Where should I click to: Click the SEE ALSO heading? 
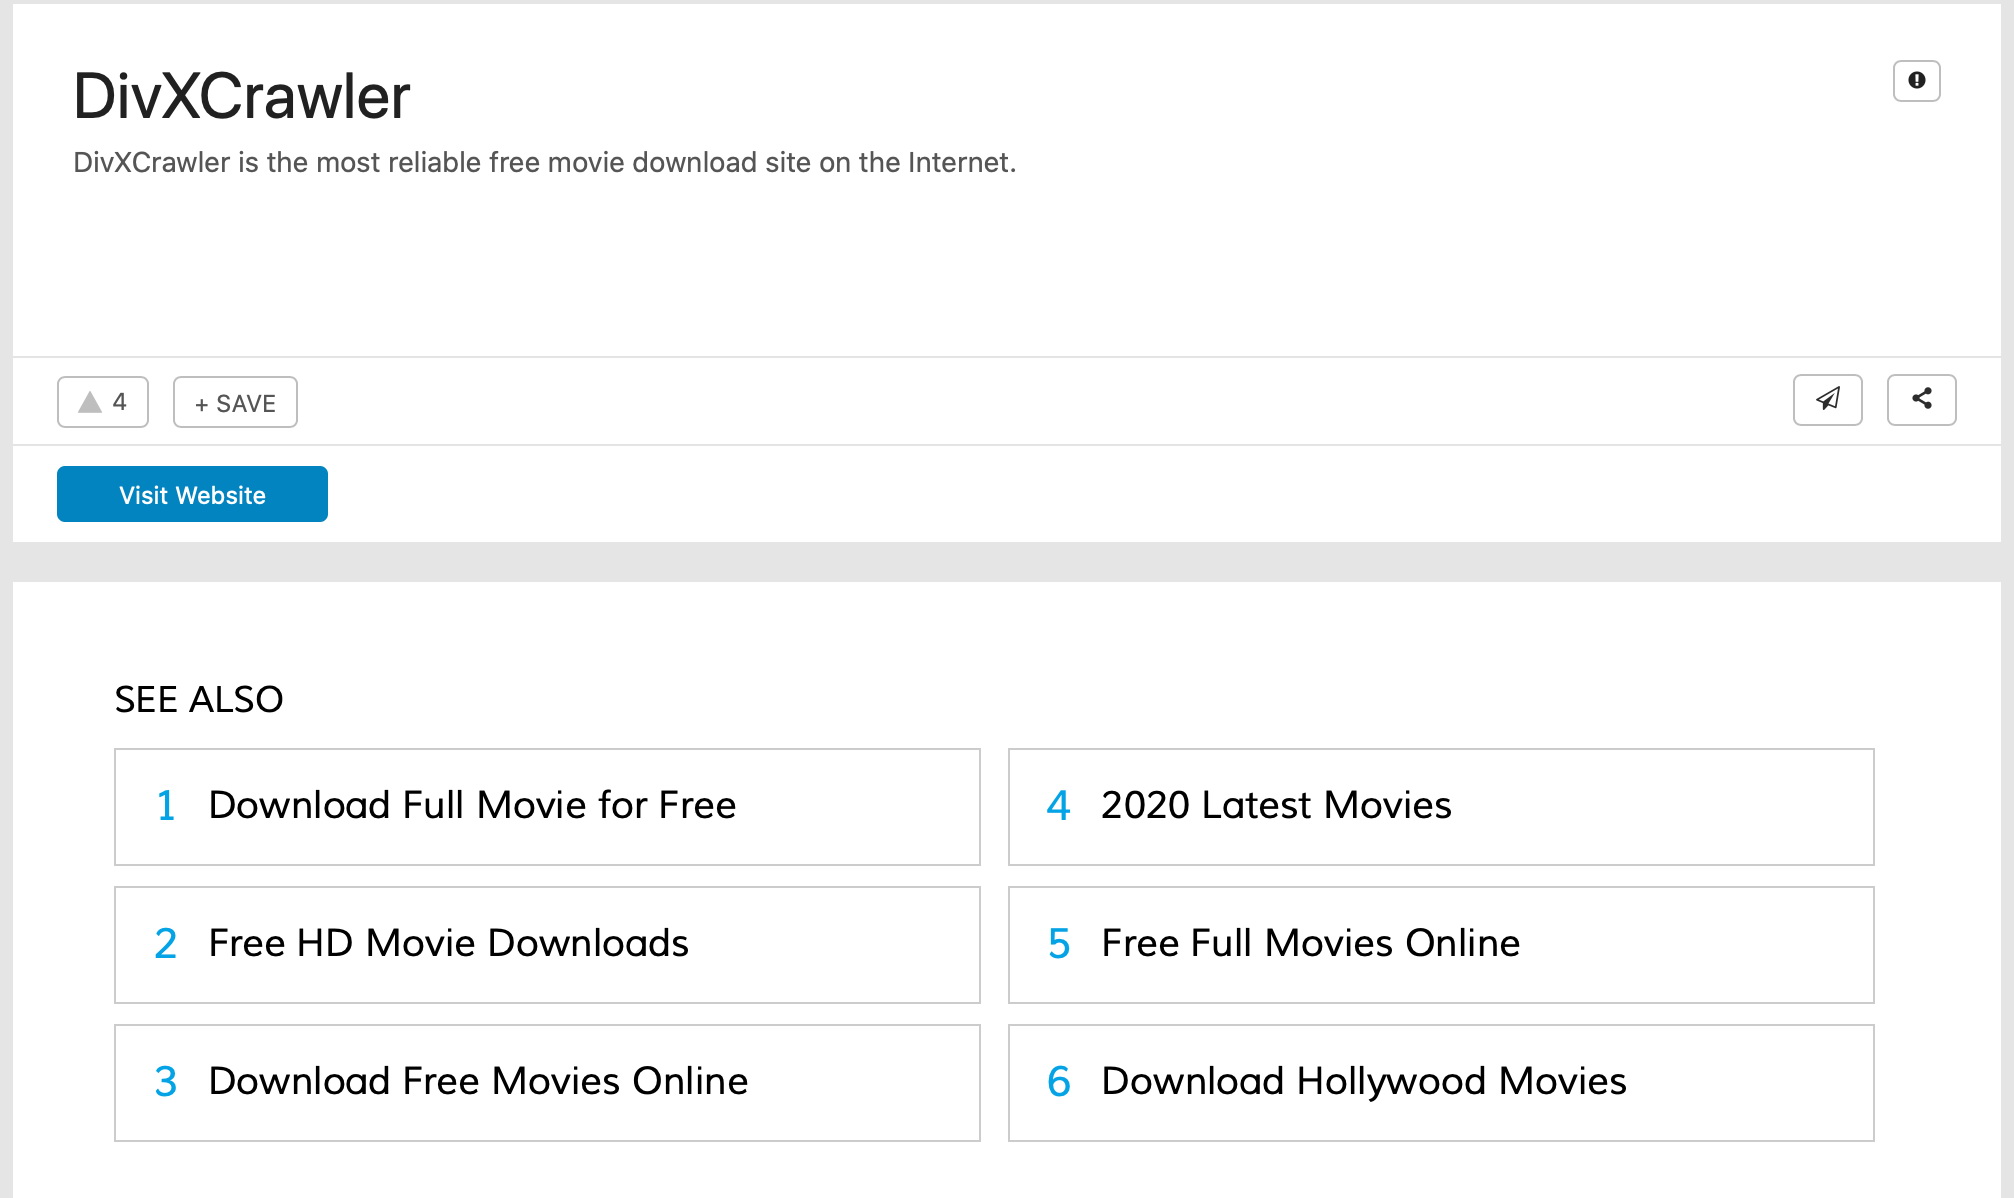[199, 699]
